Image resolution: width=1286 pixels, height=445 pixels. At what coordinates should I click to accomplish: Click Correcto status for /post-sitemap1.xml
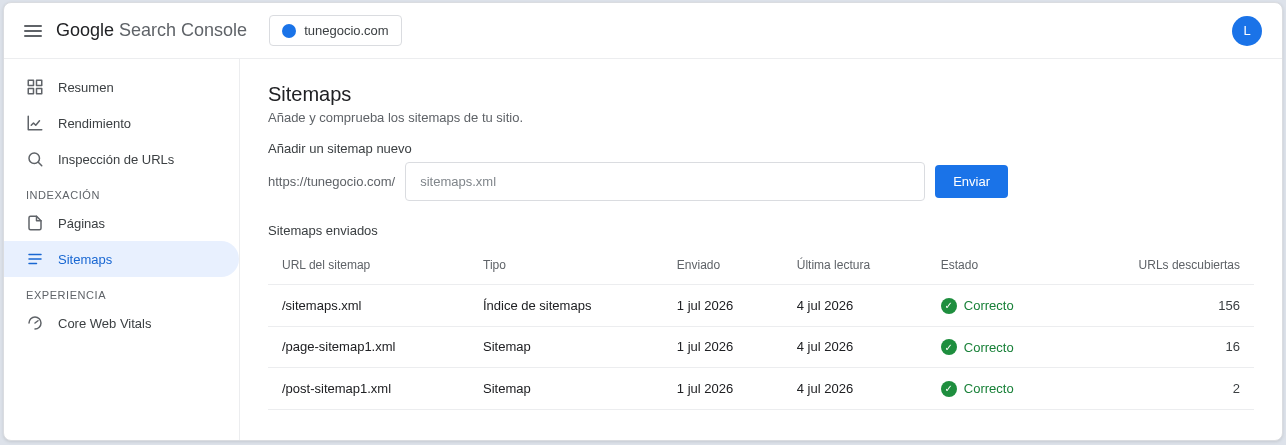pyautogui.click(x=988, y=389)
